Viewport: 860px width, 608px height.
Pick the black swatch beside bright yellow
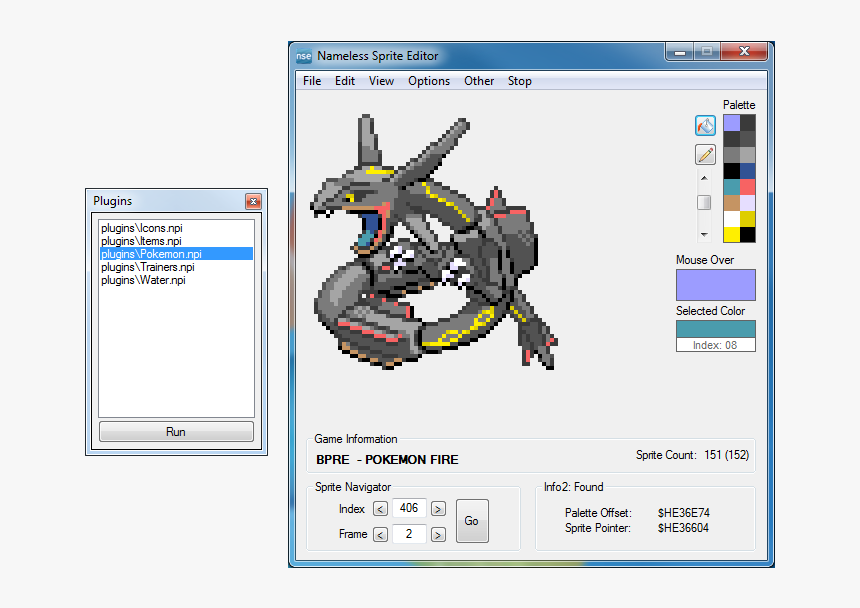tap(748, 235)
